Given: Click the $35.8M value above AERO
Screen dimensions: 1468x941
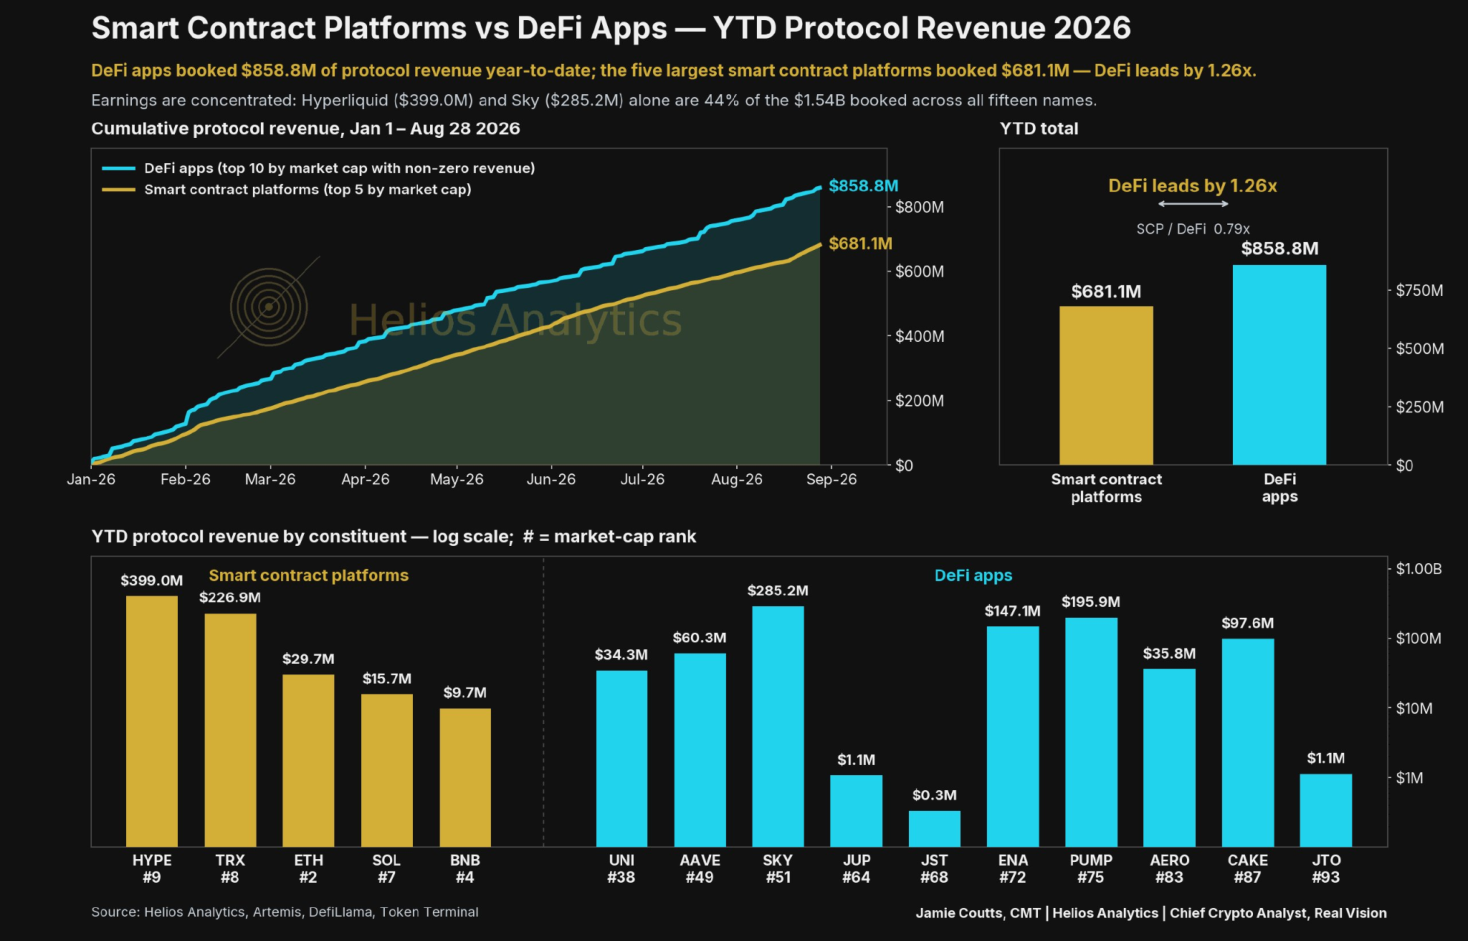Looking at the screenshot, I should [x=1169, y=653].
